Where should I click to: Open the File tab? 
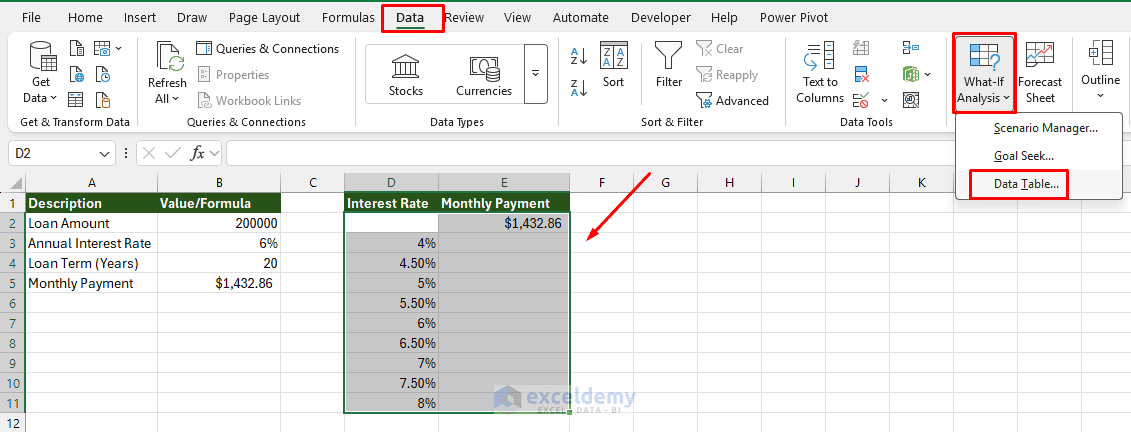pyautogui.click(x=32, y=18)
